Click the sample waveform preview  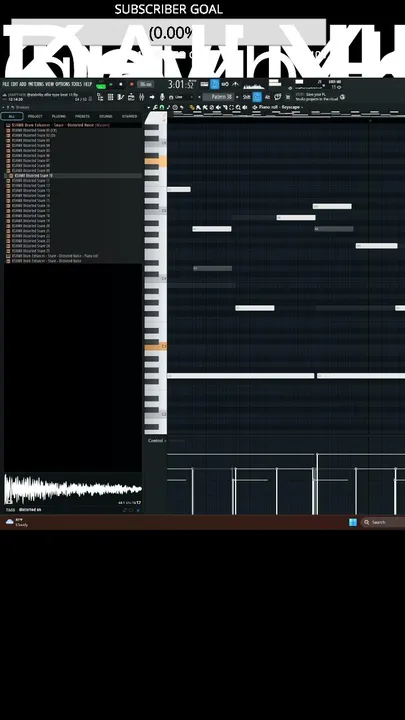click(x=73, y=489)
